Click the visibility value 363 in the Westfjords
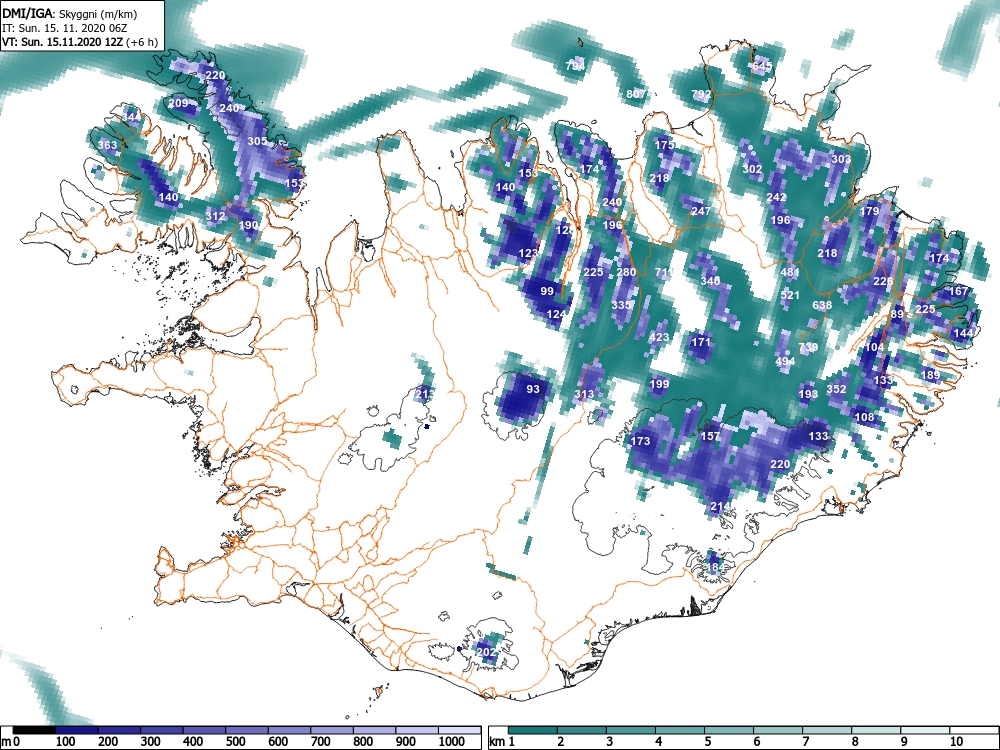Screen dimensions: 1000x750 (107, 145)
